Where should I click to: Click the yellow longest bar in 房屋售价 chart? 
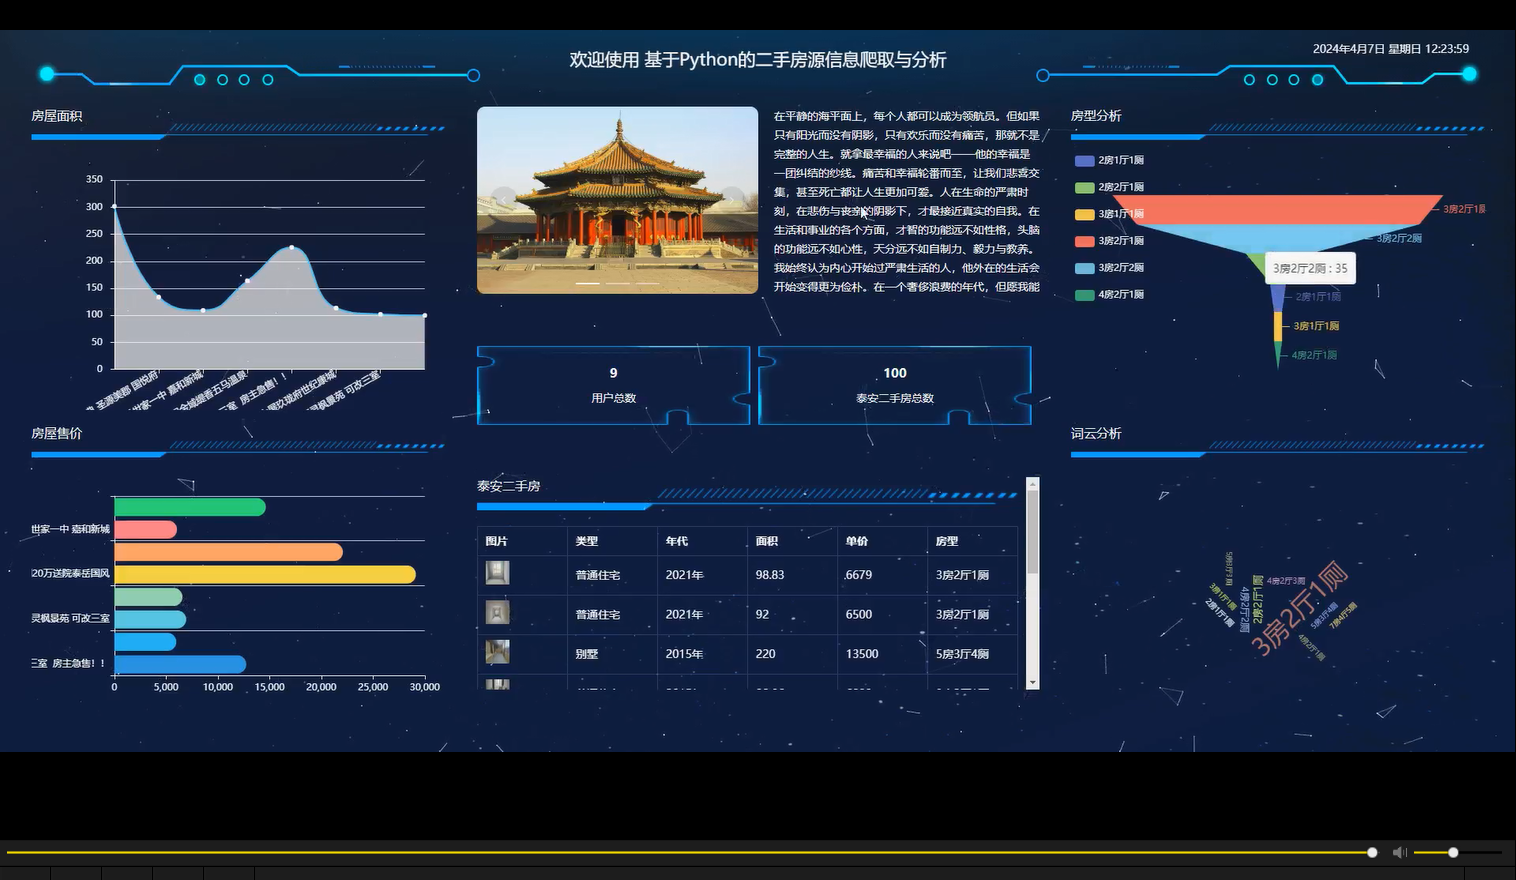click(265, 574)
